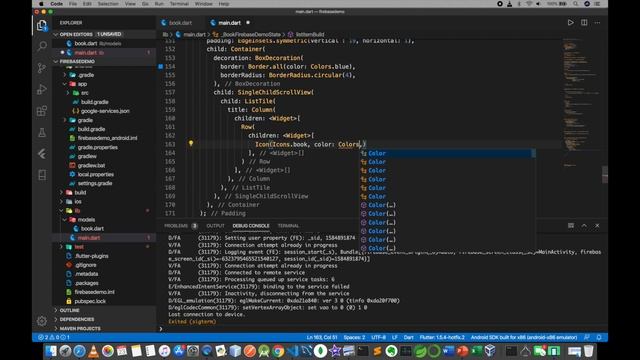Maximize the panel with the up chevron
The height and width of the screenshot is (360, 640).
point(584,226)
